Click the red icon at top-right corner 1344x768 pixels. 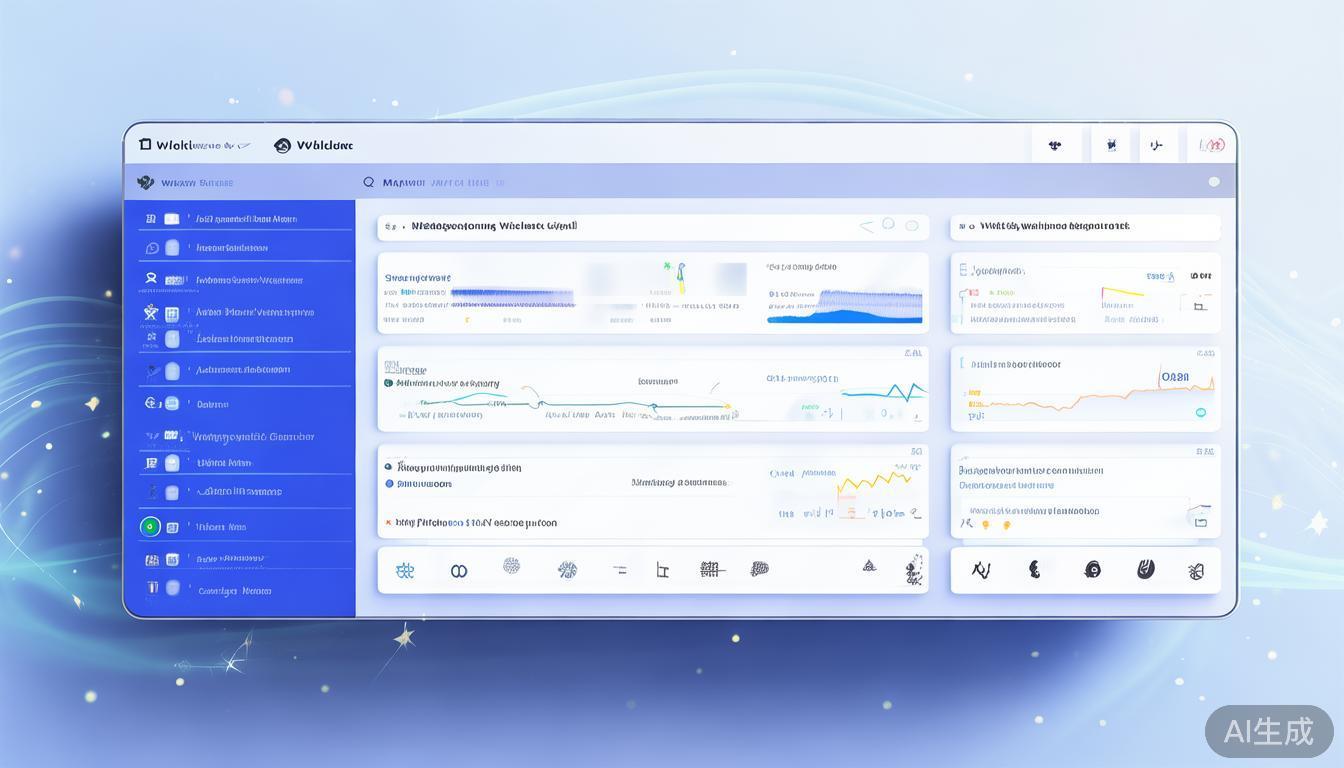pyautogui.click(x=1211, y=145)
